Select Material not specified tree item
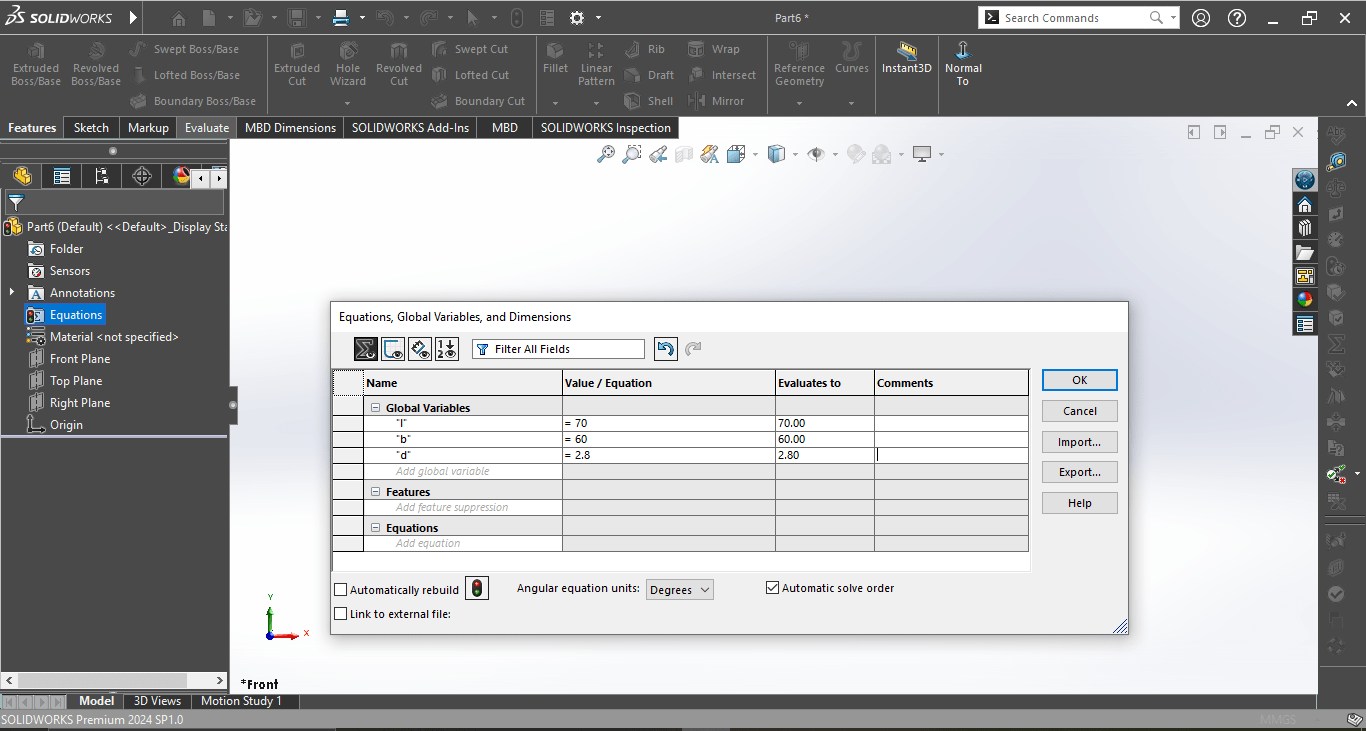1366x731 pixels. [x=114, y=337]
